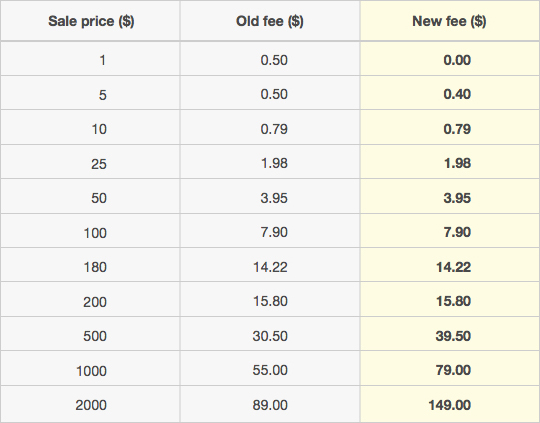
Task: Click the new fee value 79.00
Action: pyautogui.click(x=453, y=370)
